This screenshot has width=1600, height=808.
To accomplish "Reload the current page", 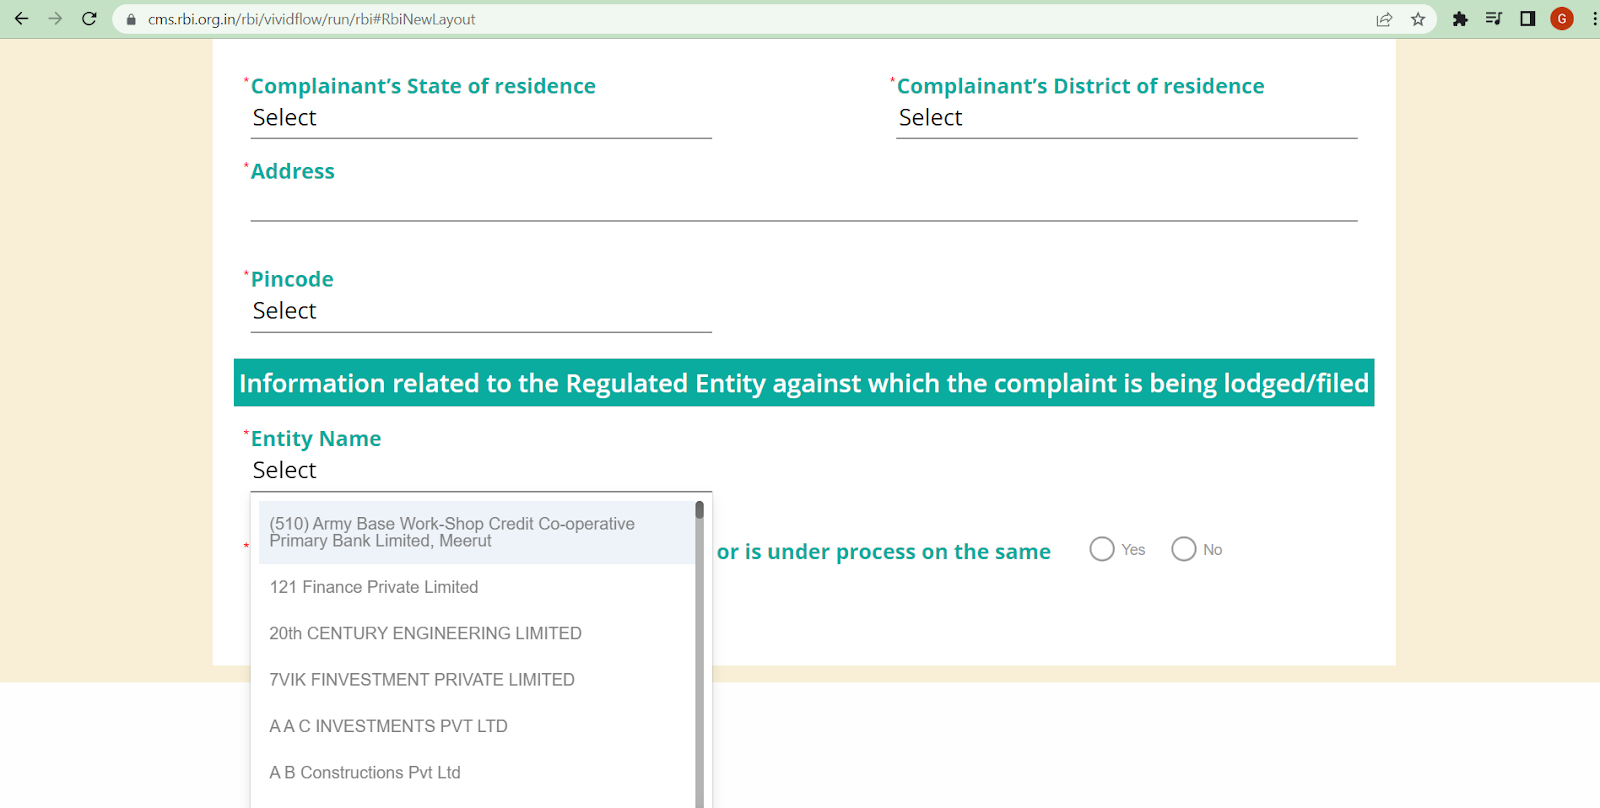I will [x=89, y=19].
